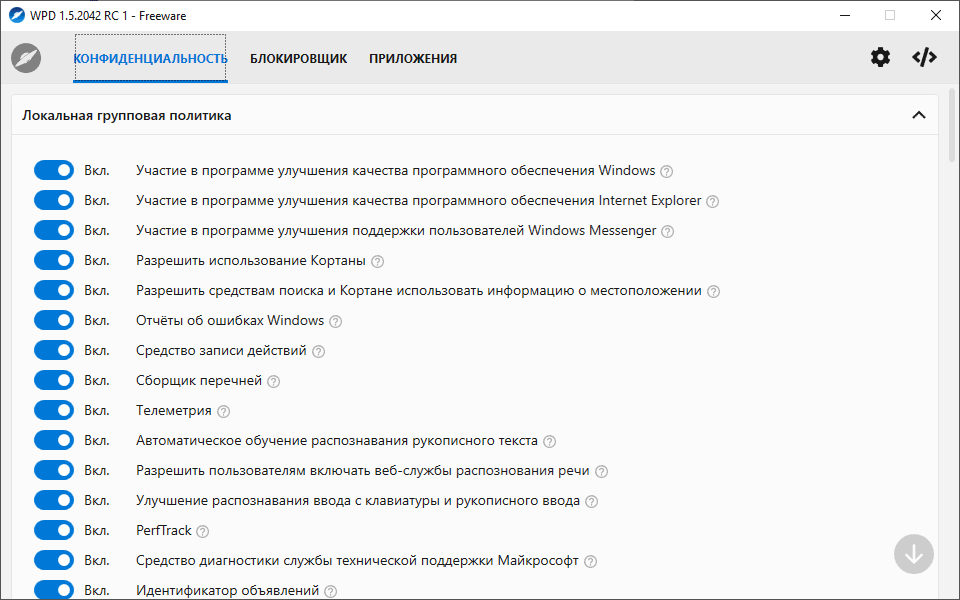Click the round down-arrow button
The height and width of the screenshot is (600, 960).
[x=913, y=554]
